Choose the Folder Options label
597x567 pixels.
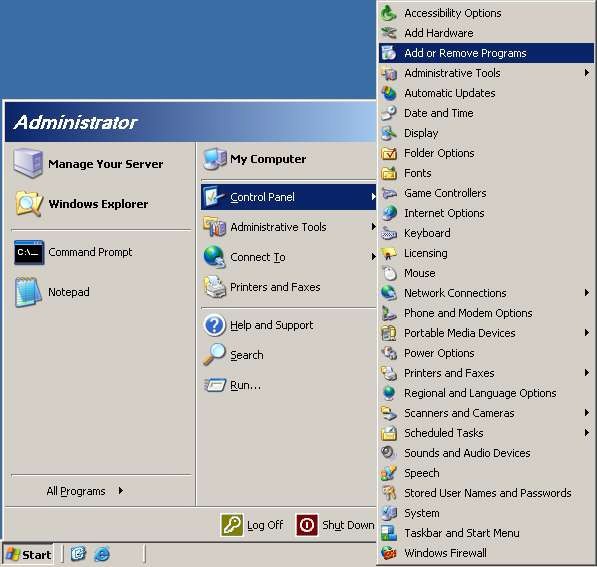(x=439, y=153)
